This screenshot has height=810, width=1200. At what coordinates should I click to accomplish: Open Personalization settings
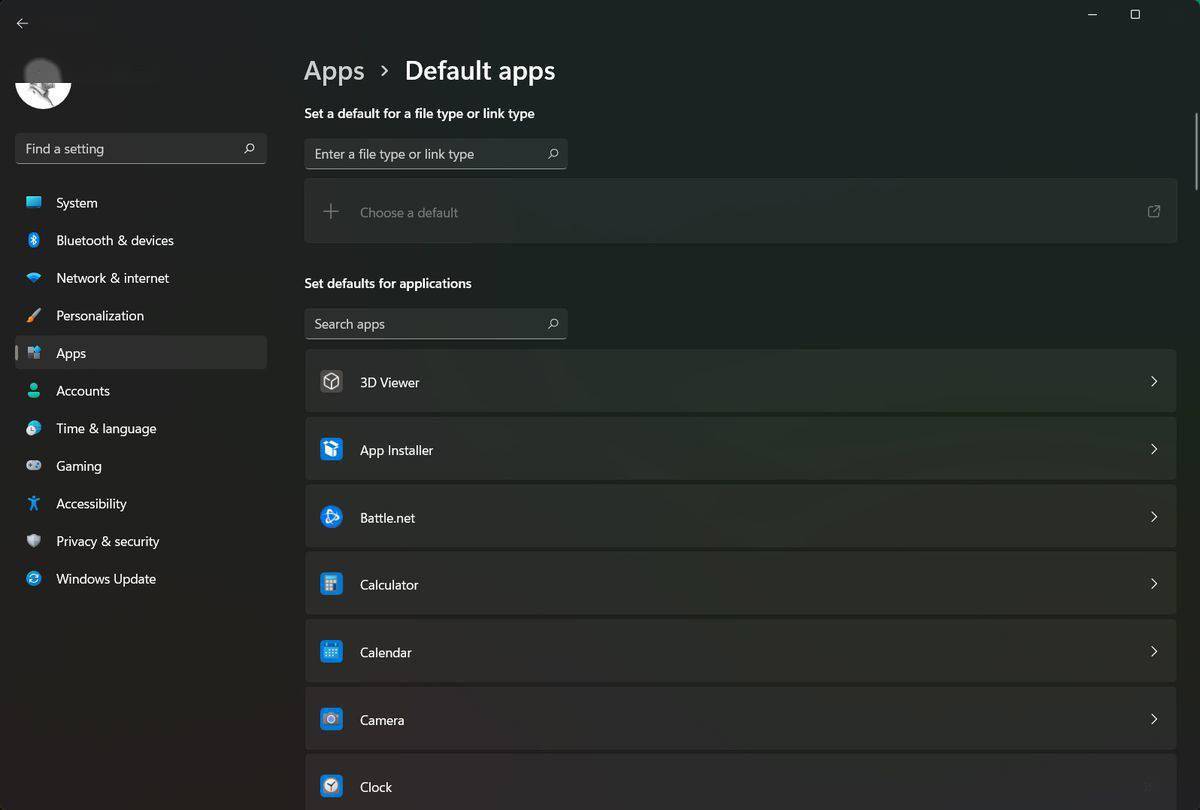(x=100, y=315)
